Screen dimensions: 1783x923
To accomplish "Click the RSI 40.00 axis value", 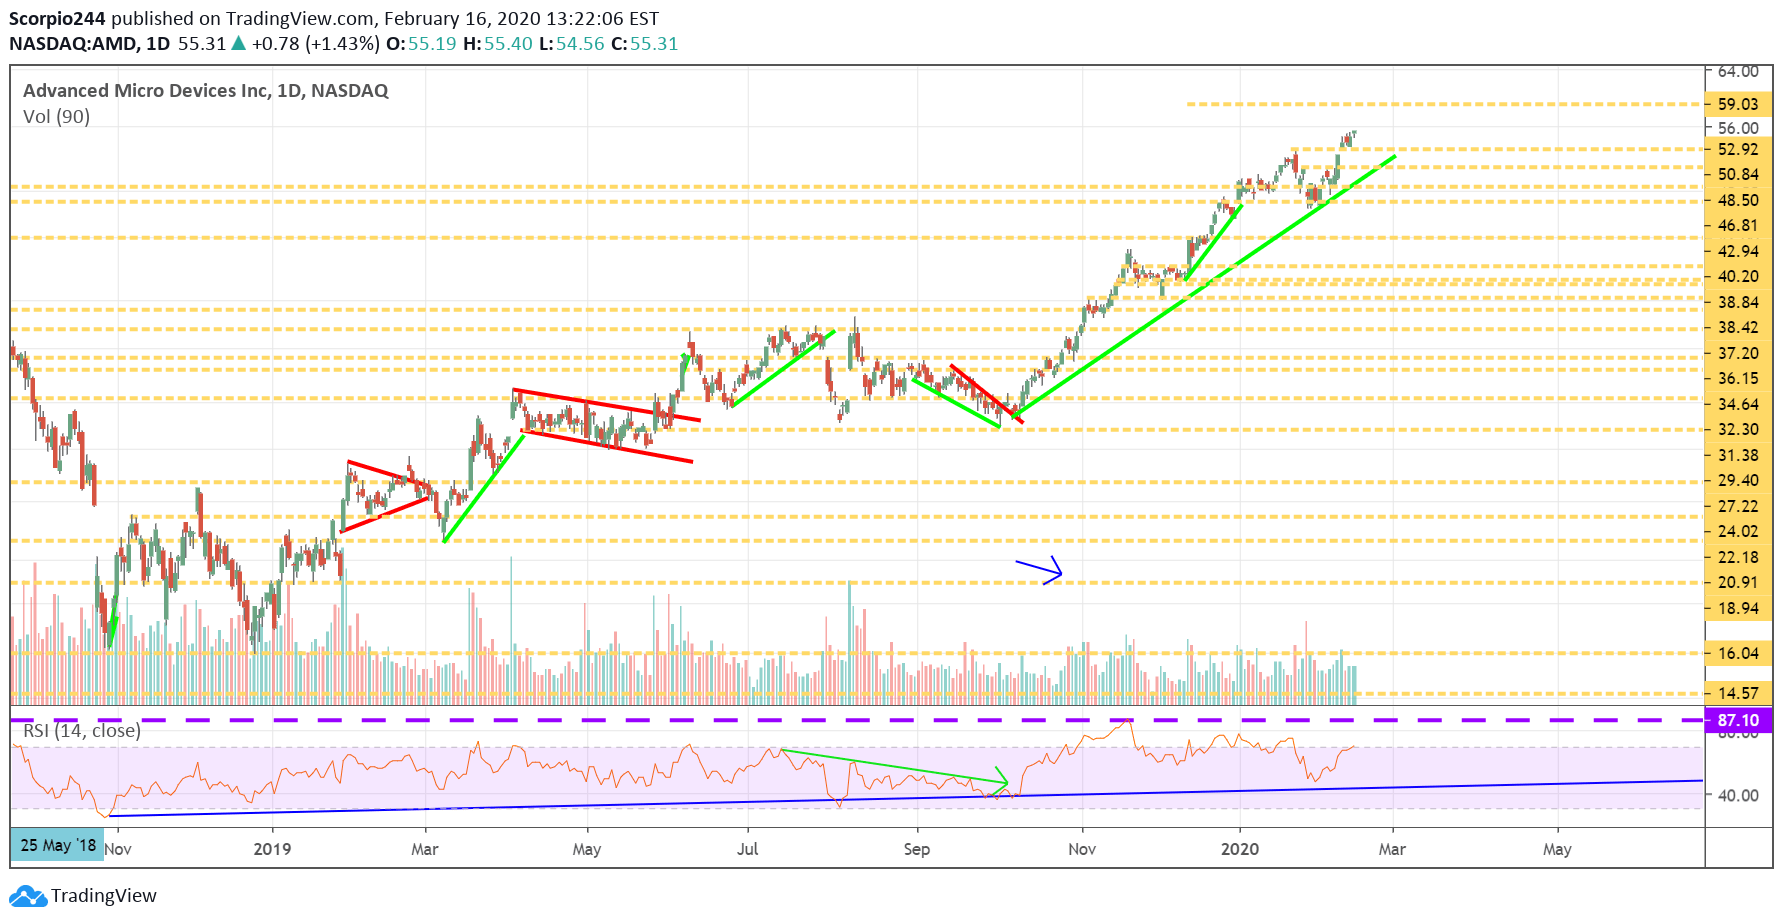I will click(1738, 795).
